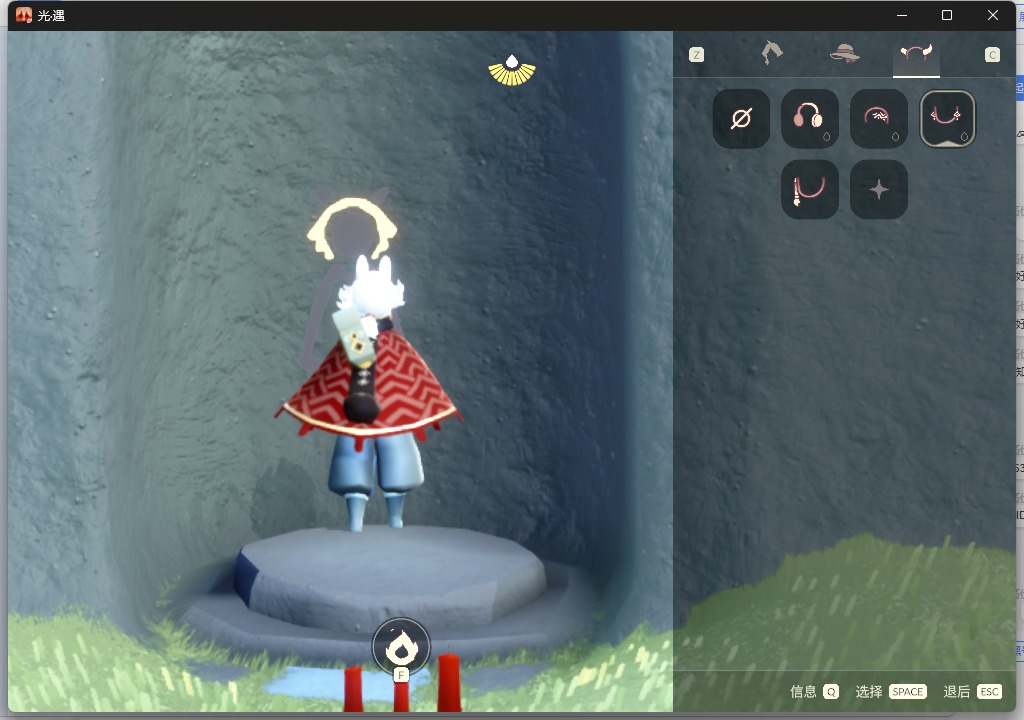This screenshot has height=720, width=1024.
Task: Confirm 选择 with the SPACE button
Action: (891, 691)
